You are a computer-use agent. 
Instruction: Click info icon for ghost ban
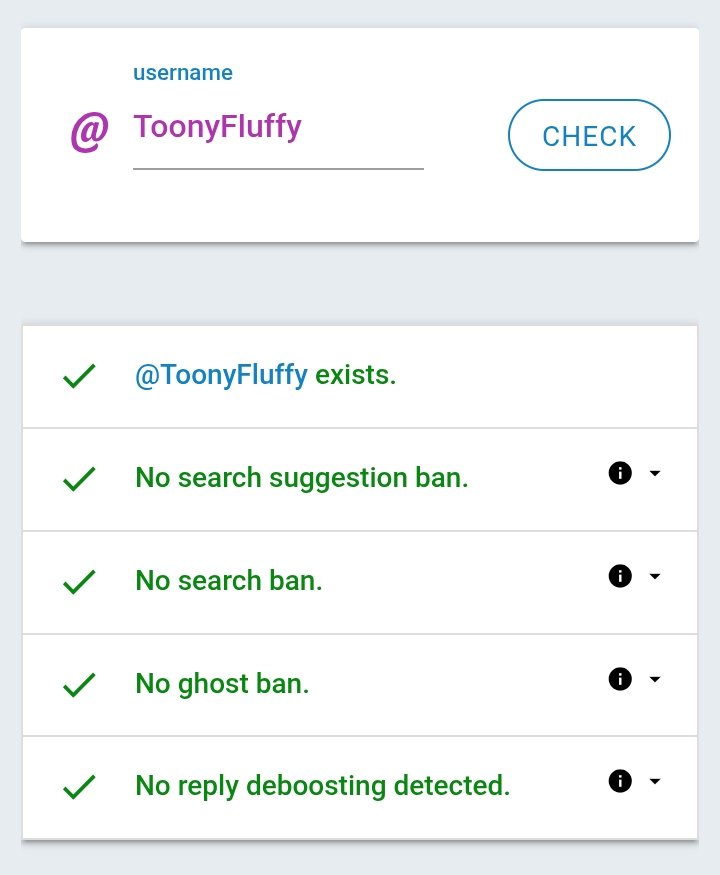(620, 679)
